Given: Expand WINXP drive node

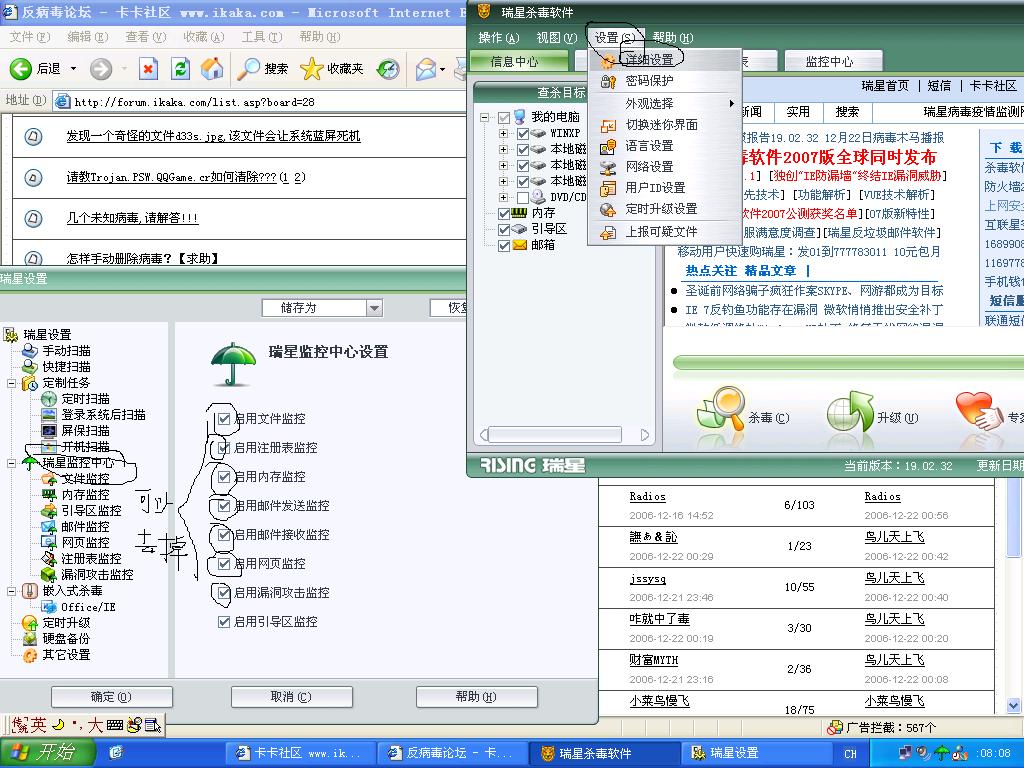Looking at the screenshot, I should (504, 133).
